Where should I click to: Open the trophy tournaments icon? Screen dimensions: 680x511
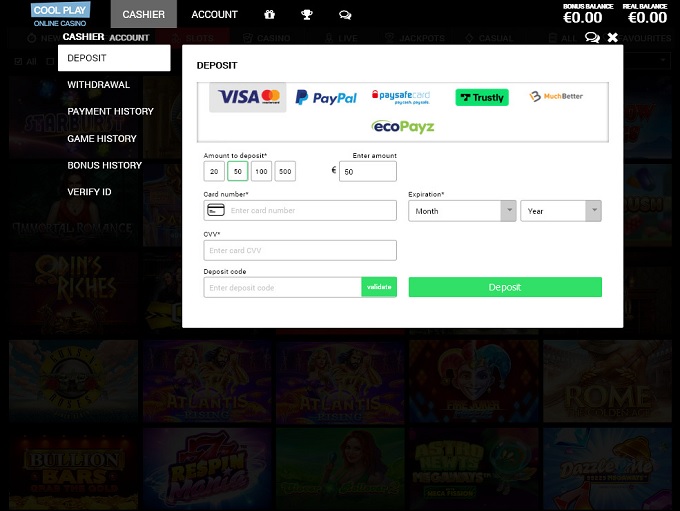point(307,15)
